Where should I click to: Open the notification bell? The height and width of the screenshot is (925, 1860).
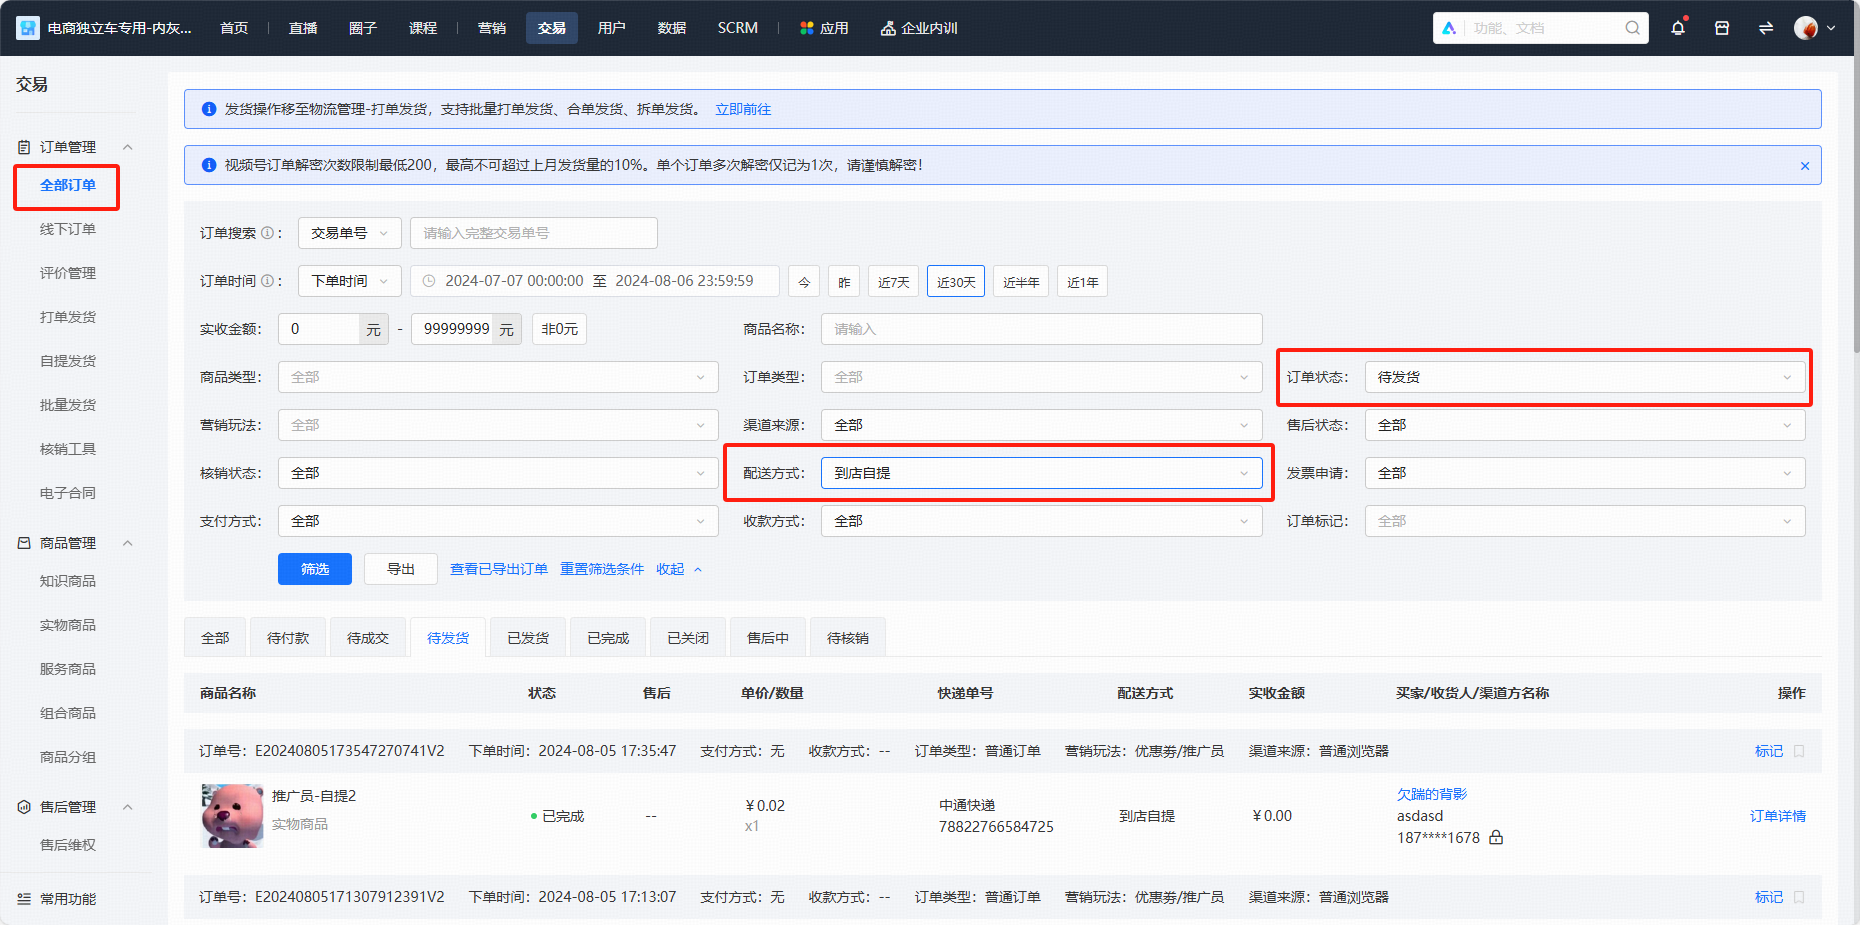coord(1678,28)
